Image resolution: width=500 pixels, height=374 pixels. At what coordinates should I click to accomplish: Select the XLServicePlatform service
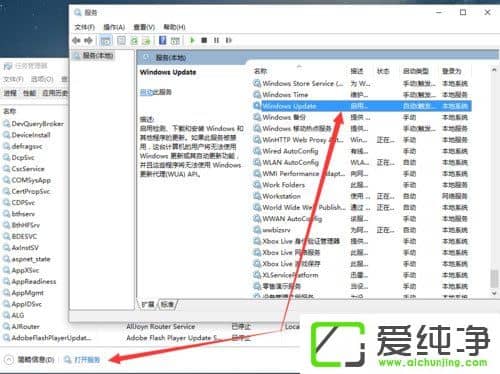[x=362, y=275]
